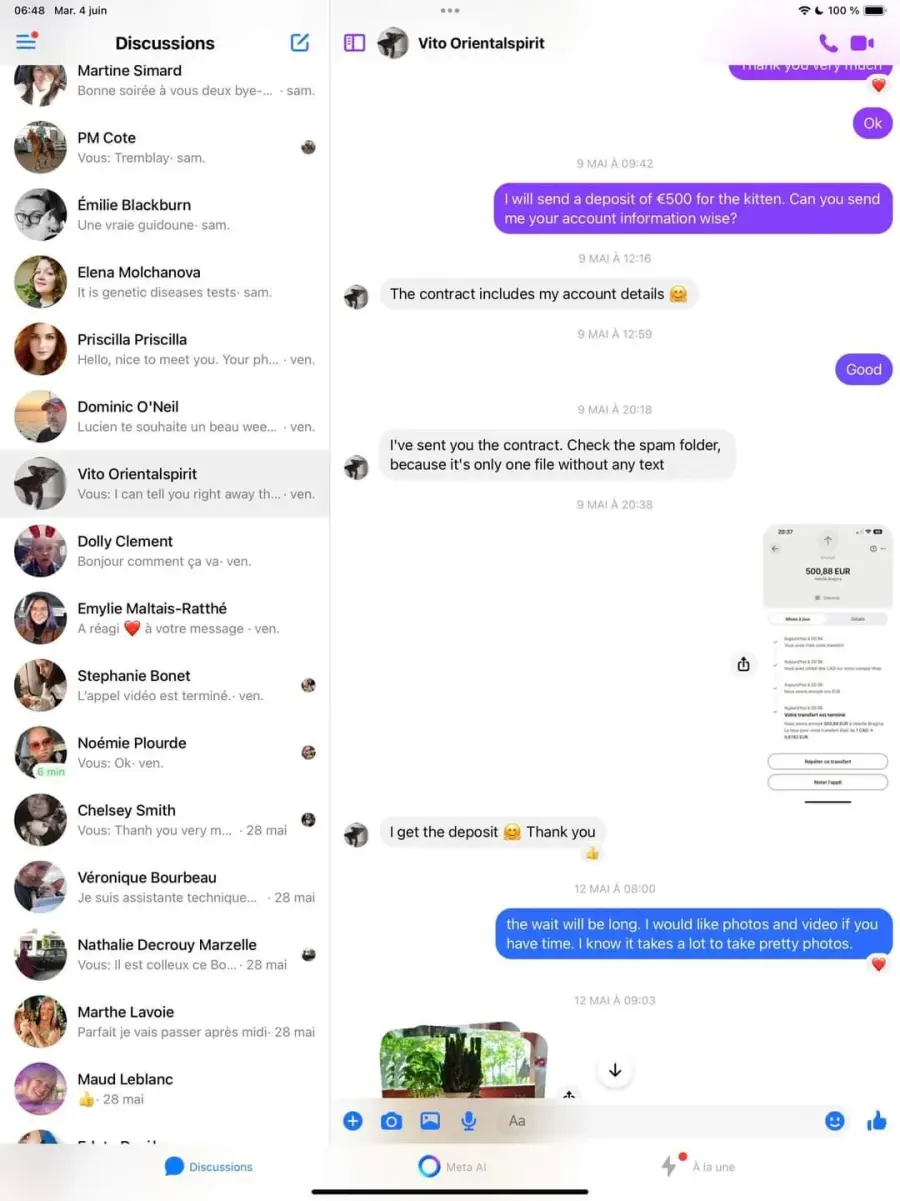Open conversation with Elena Molchanova

[165, 282]
